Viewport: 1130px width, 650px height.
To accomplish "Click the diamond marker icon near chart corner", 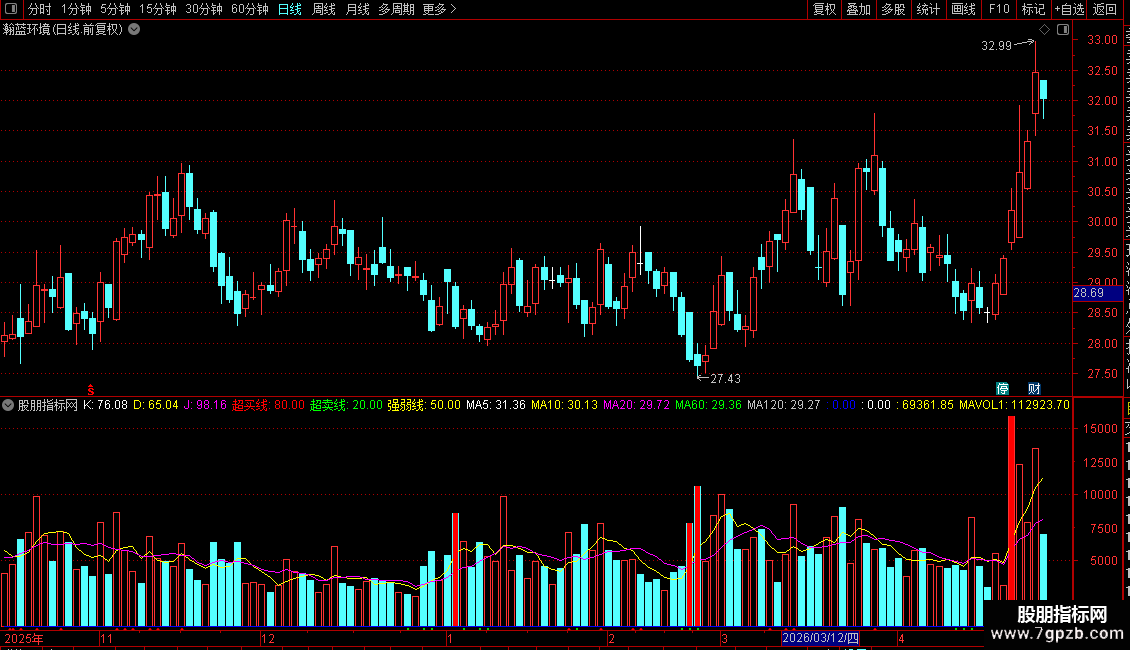I will coord(1044,30).
